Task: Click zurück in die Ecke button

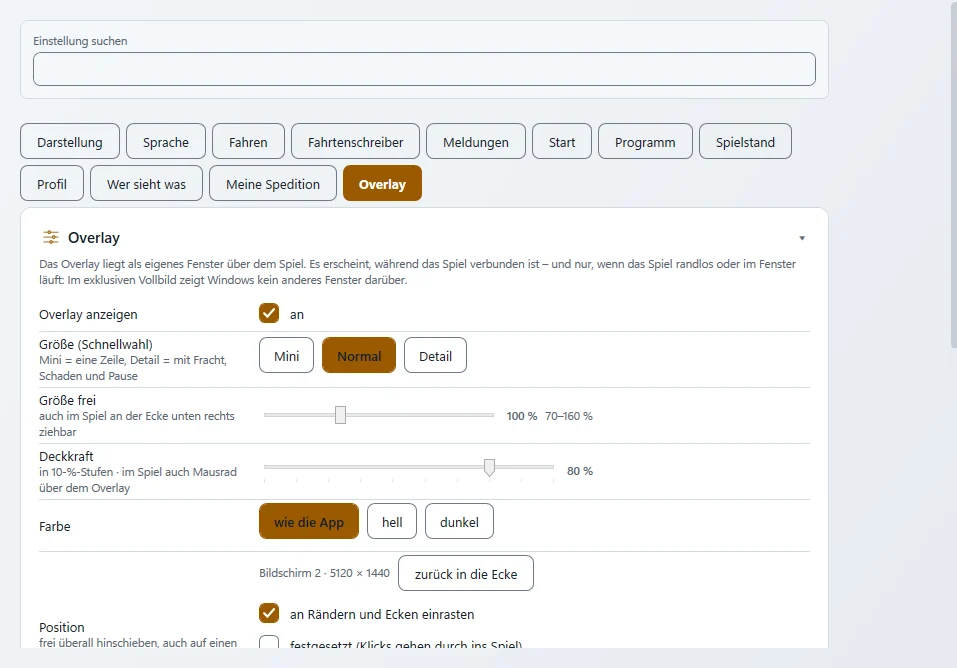Action: (466, 573)
